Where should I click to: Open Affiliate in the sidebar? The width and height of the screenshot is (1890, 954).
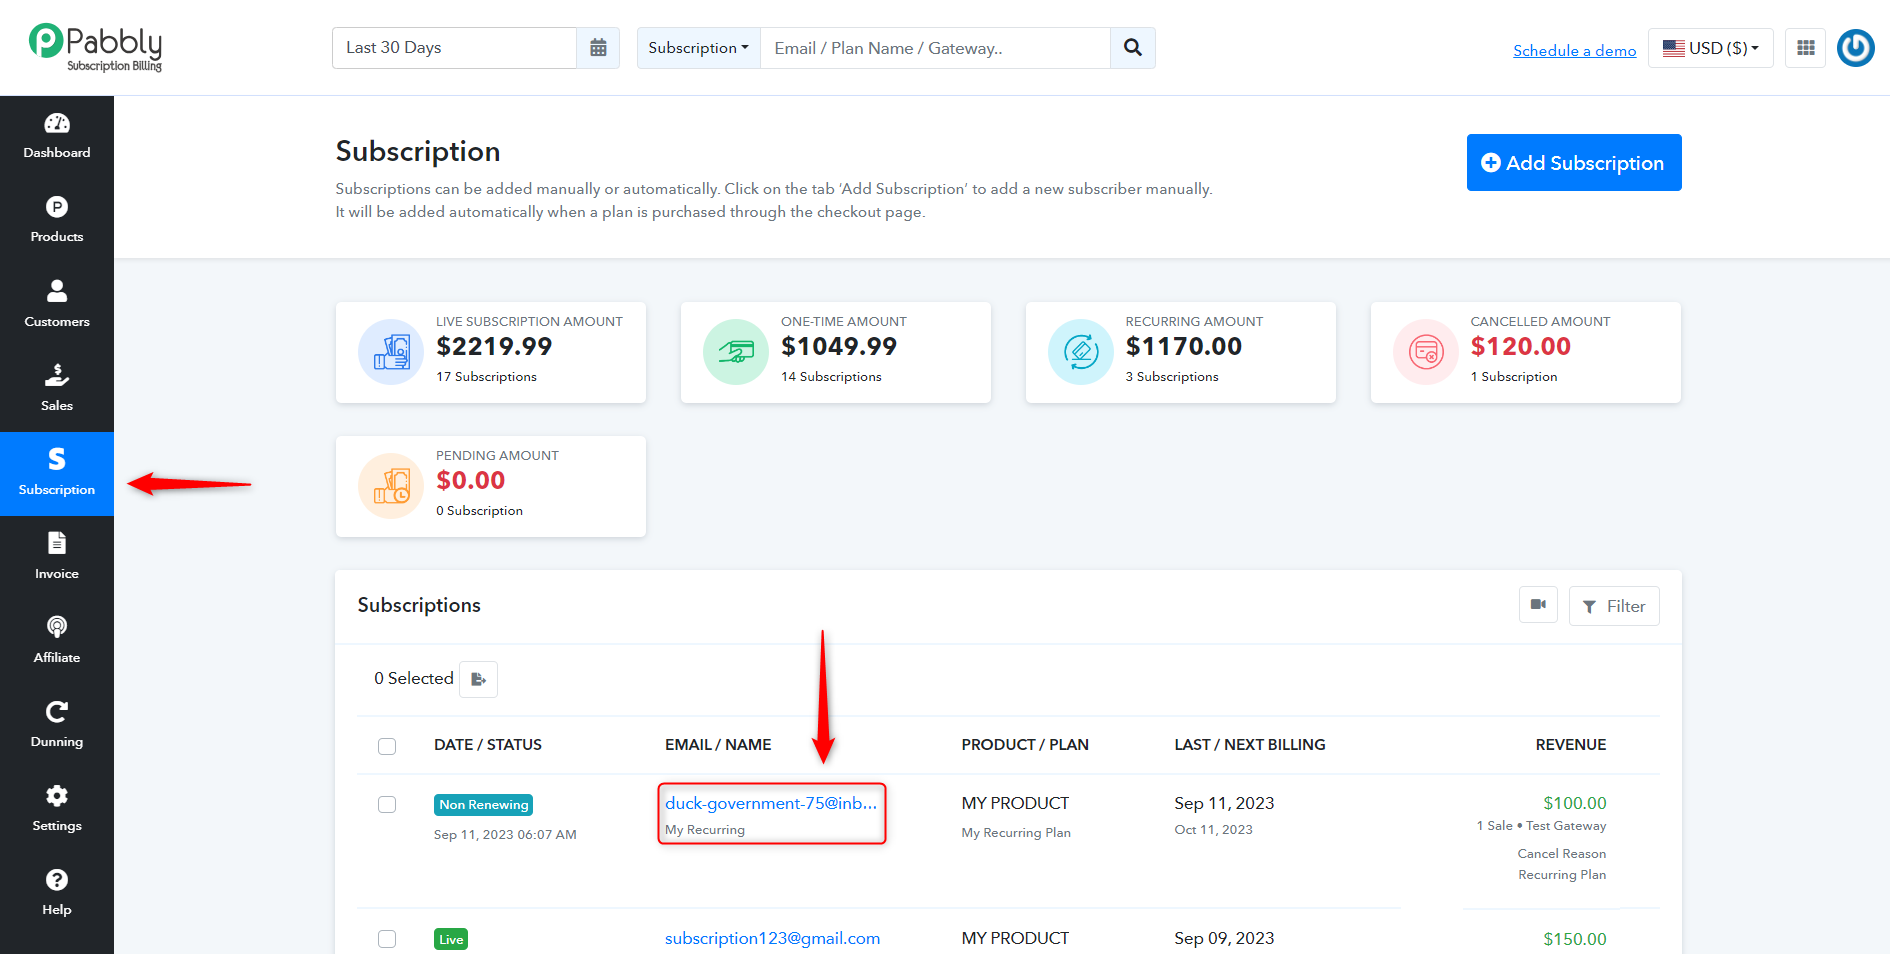pos(57,641)
